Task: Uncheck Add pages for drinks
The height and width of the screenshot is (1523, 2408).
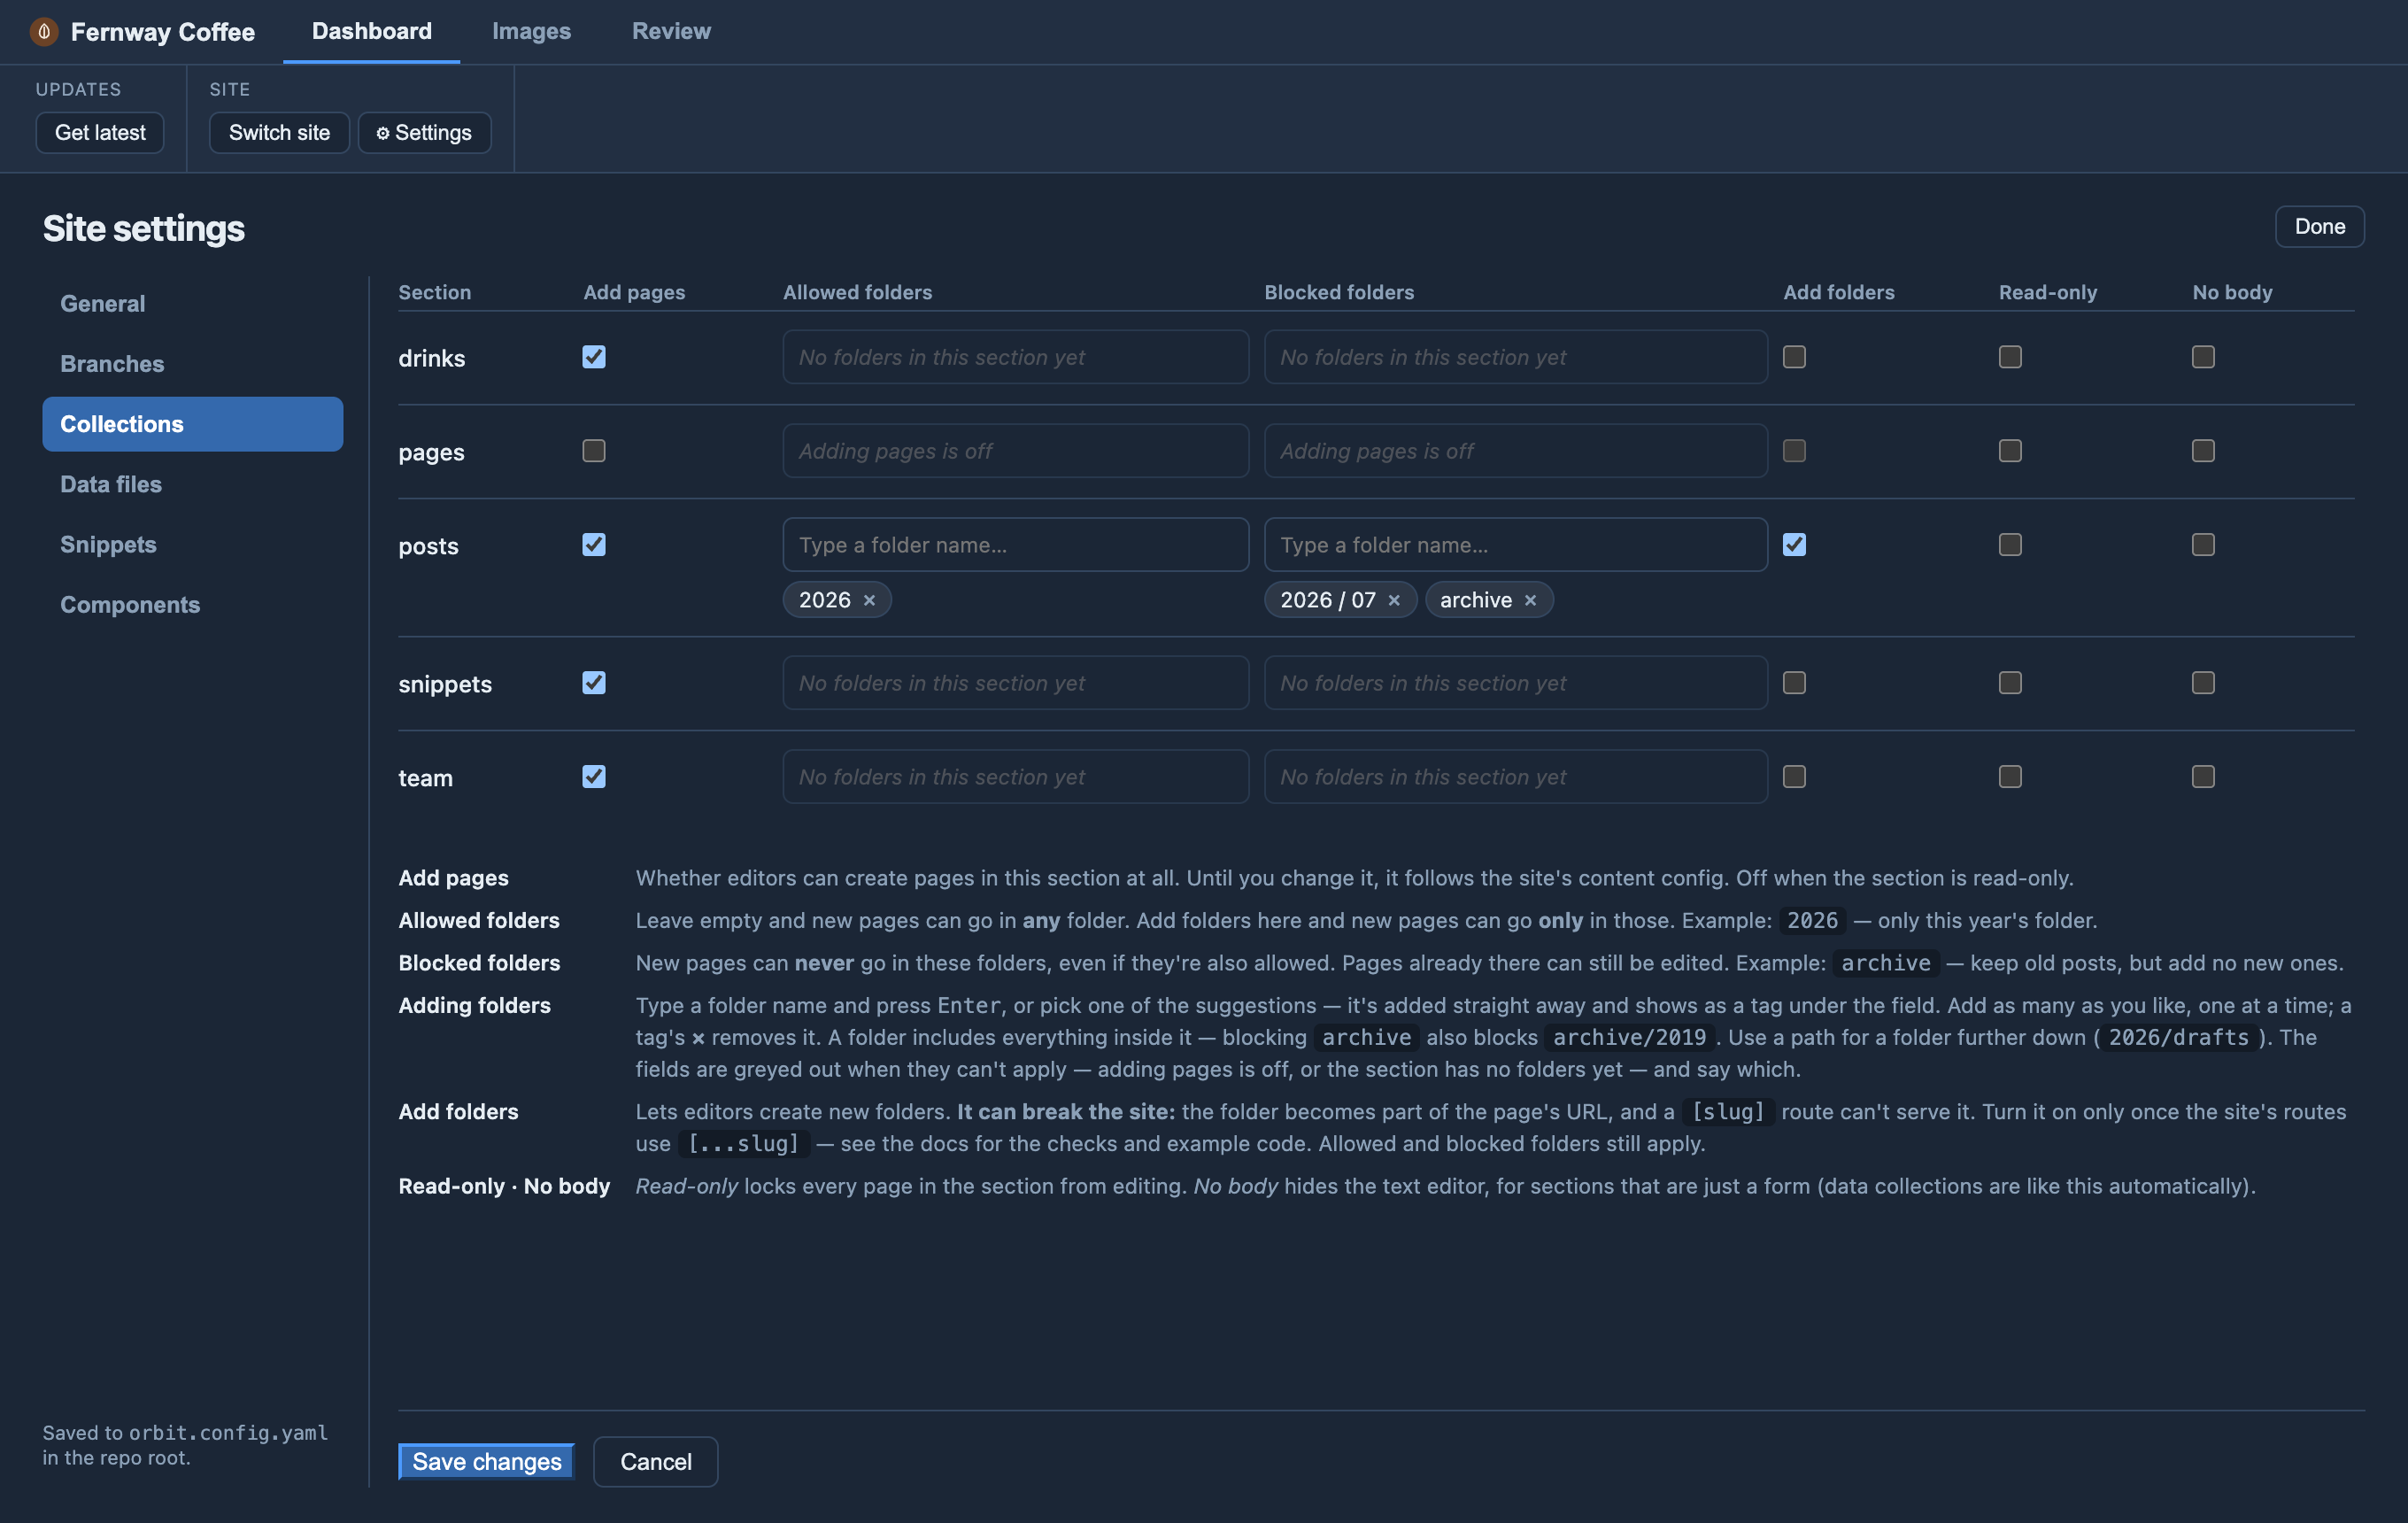Action: [594, 357]
